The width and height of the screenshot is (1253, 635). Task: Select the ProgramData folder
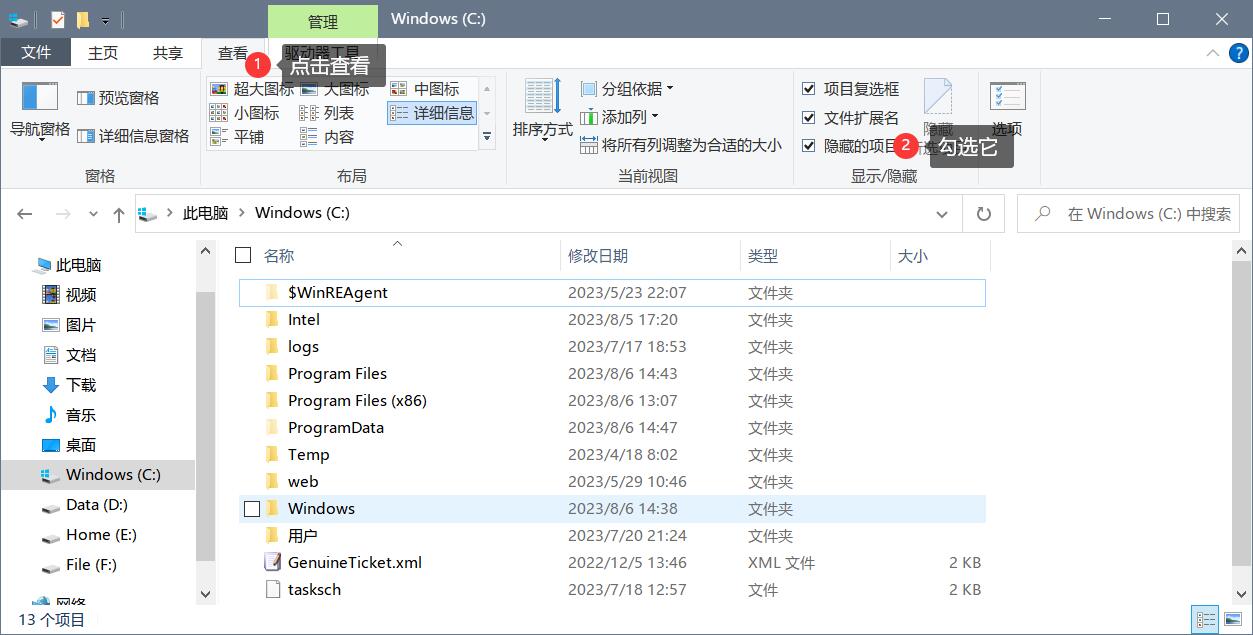[612, 428]
